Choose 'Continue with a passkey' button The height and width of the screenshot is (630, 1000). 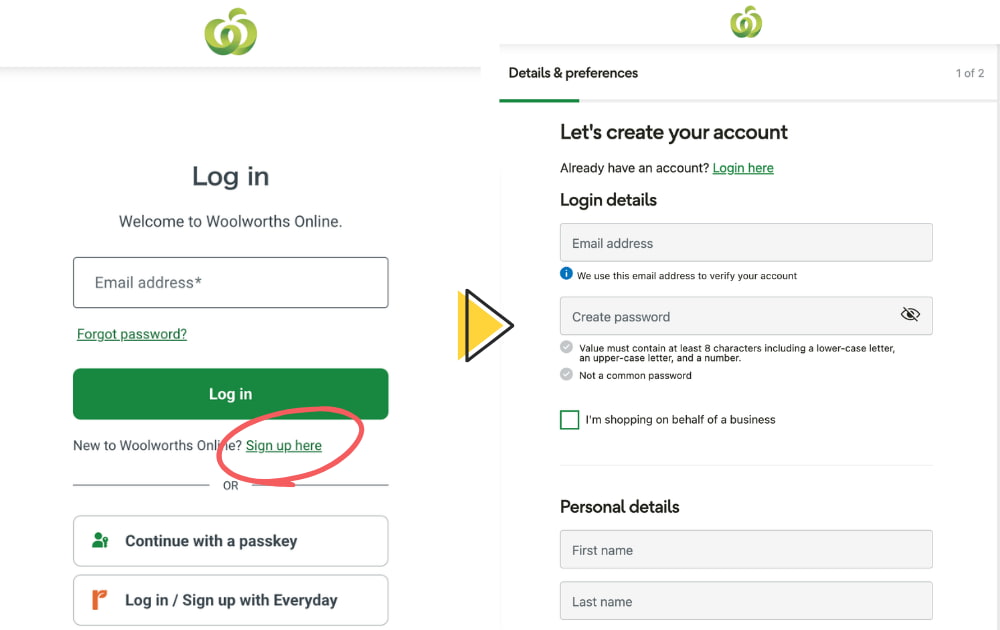(x=230, y=541)
